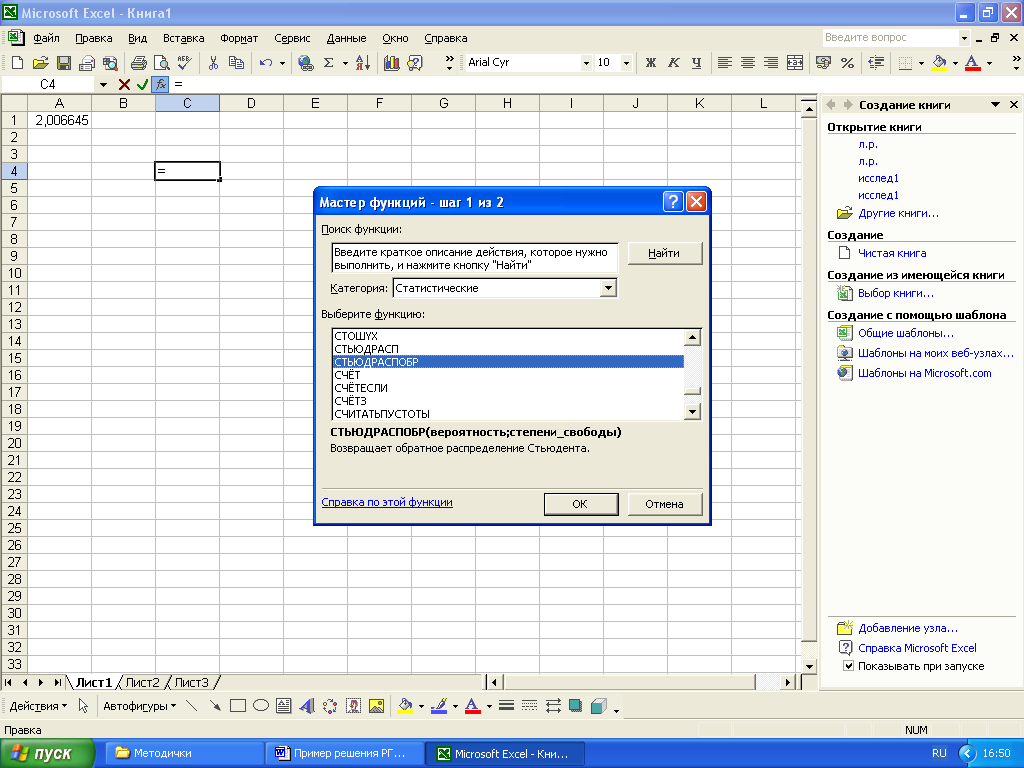Image resolution: width=1024 pixels, height=768 pixels.
Task: Open the Действия drawing menu
Action: 38,706
